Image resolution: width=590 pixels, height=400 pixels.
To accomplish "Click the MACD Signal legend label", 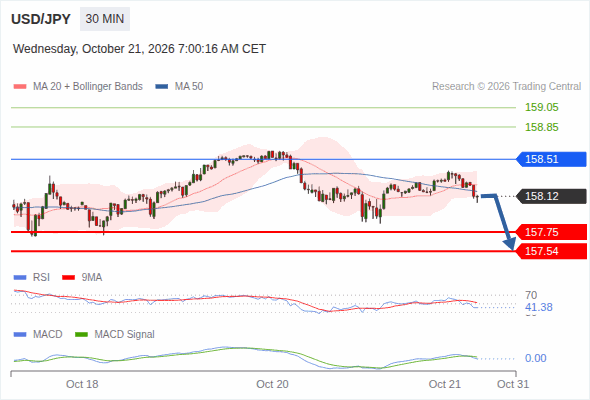I will pyautogui.click(x=125, y=335).
